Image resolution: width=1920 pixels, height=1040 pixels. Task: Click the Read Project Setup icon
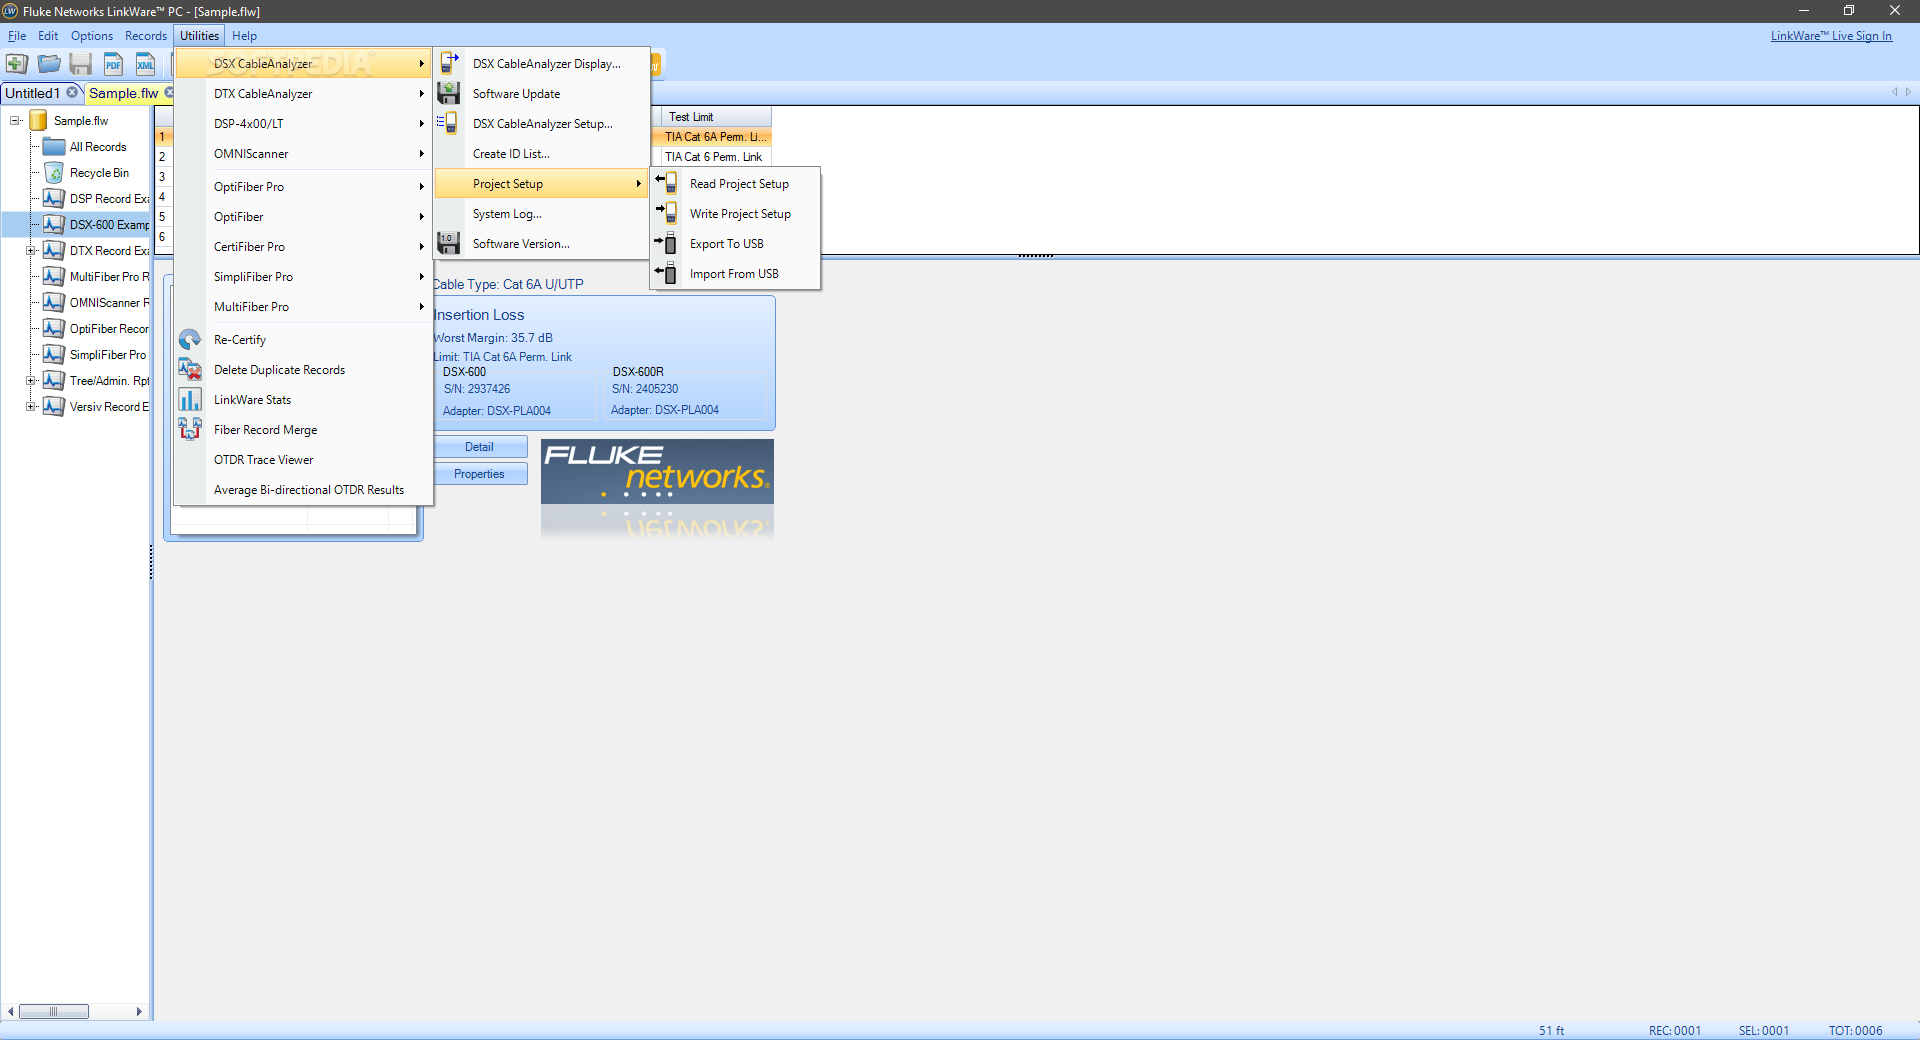666,183
